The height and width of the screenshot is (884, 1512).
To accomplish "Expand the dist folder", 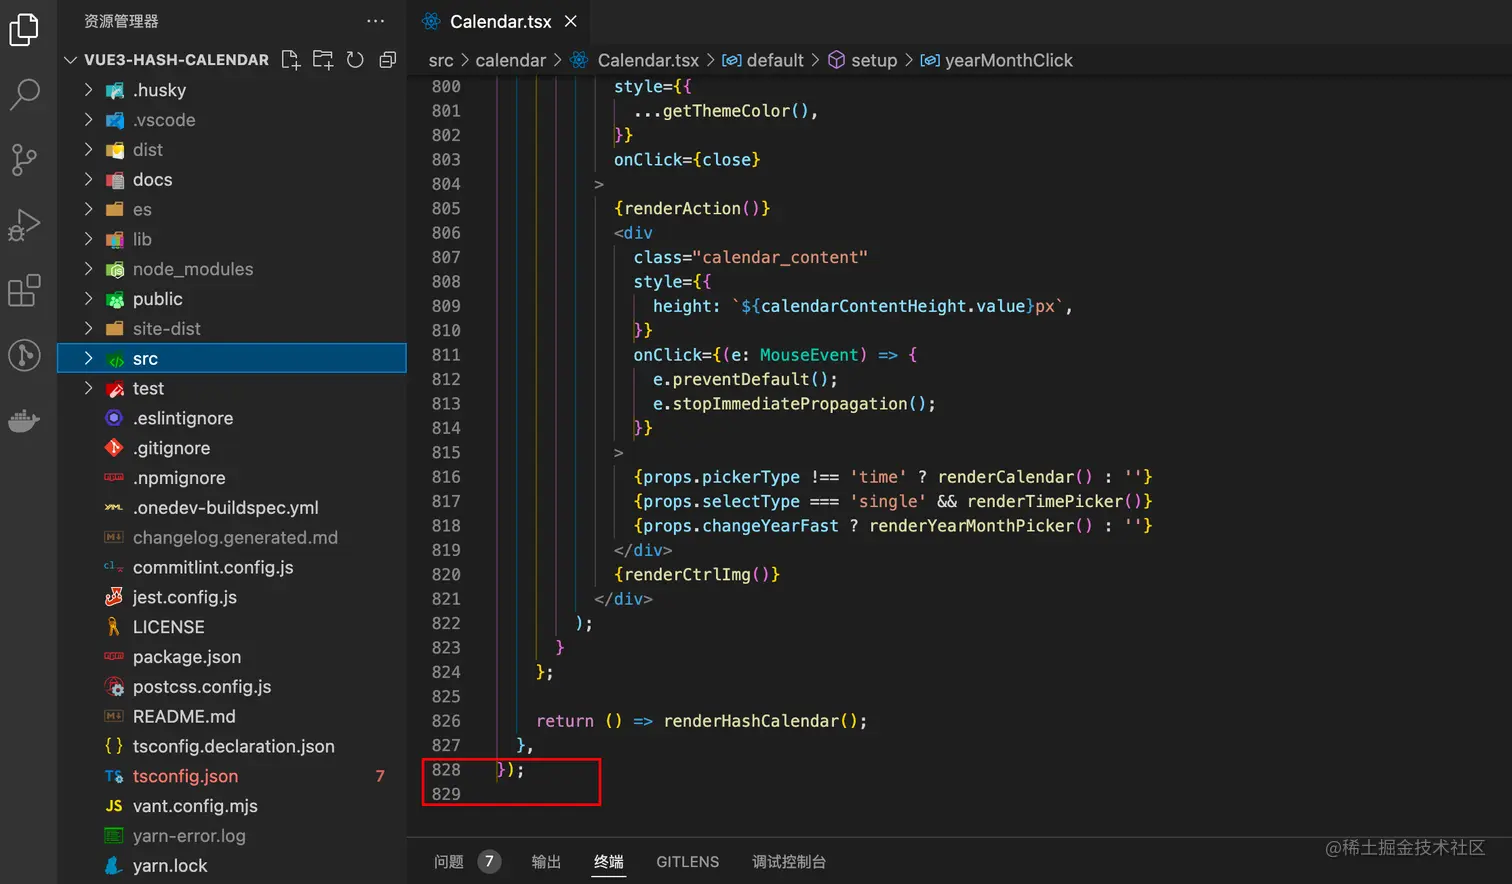I will [x=88, y=150].
